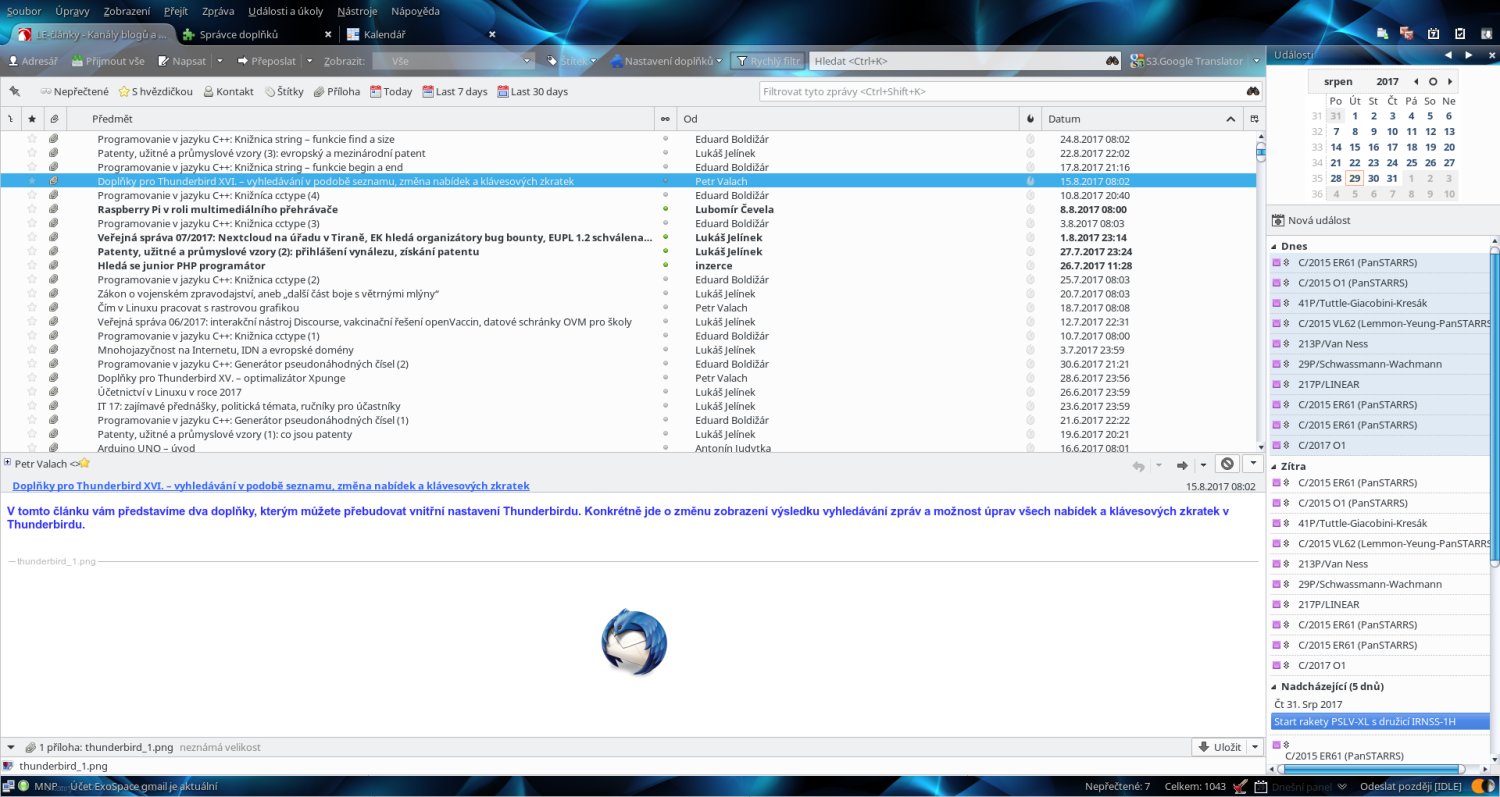
Task: Toggle Příloha attachment filter
Action: pos(336,91)
